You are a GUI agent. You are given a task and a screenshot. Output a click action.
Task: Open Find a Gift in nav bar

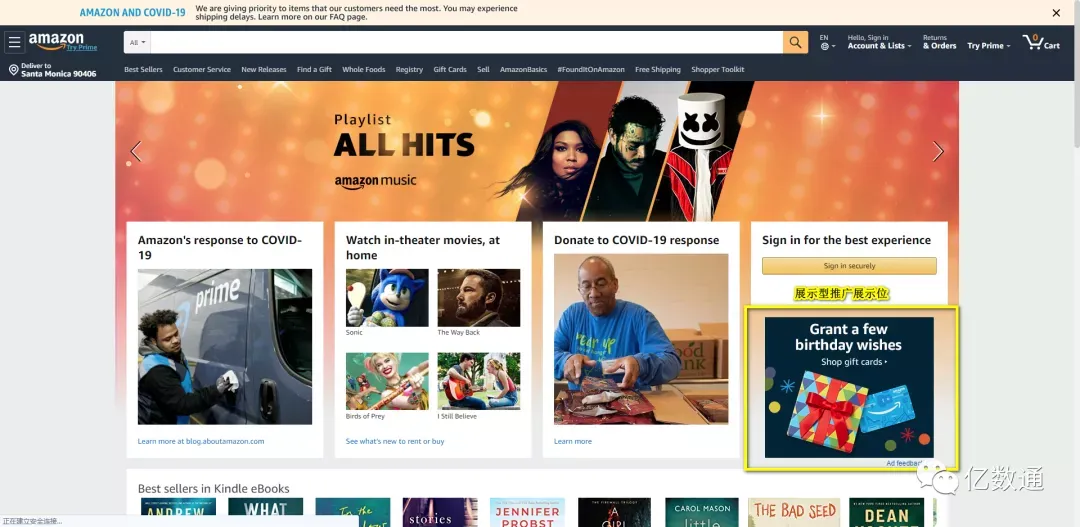coord(314,70)
